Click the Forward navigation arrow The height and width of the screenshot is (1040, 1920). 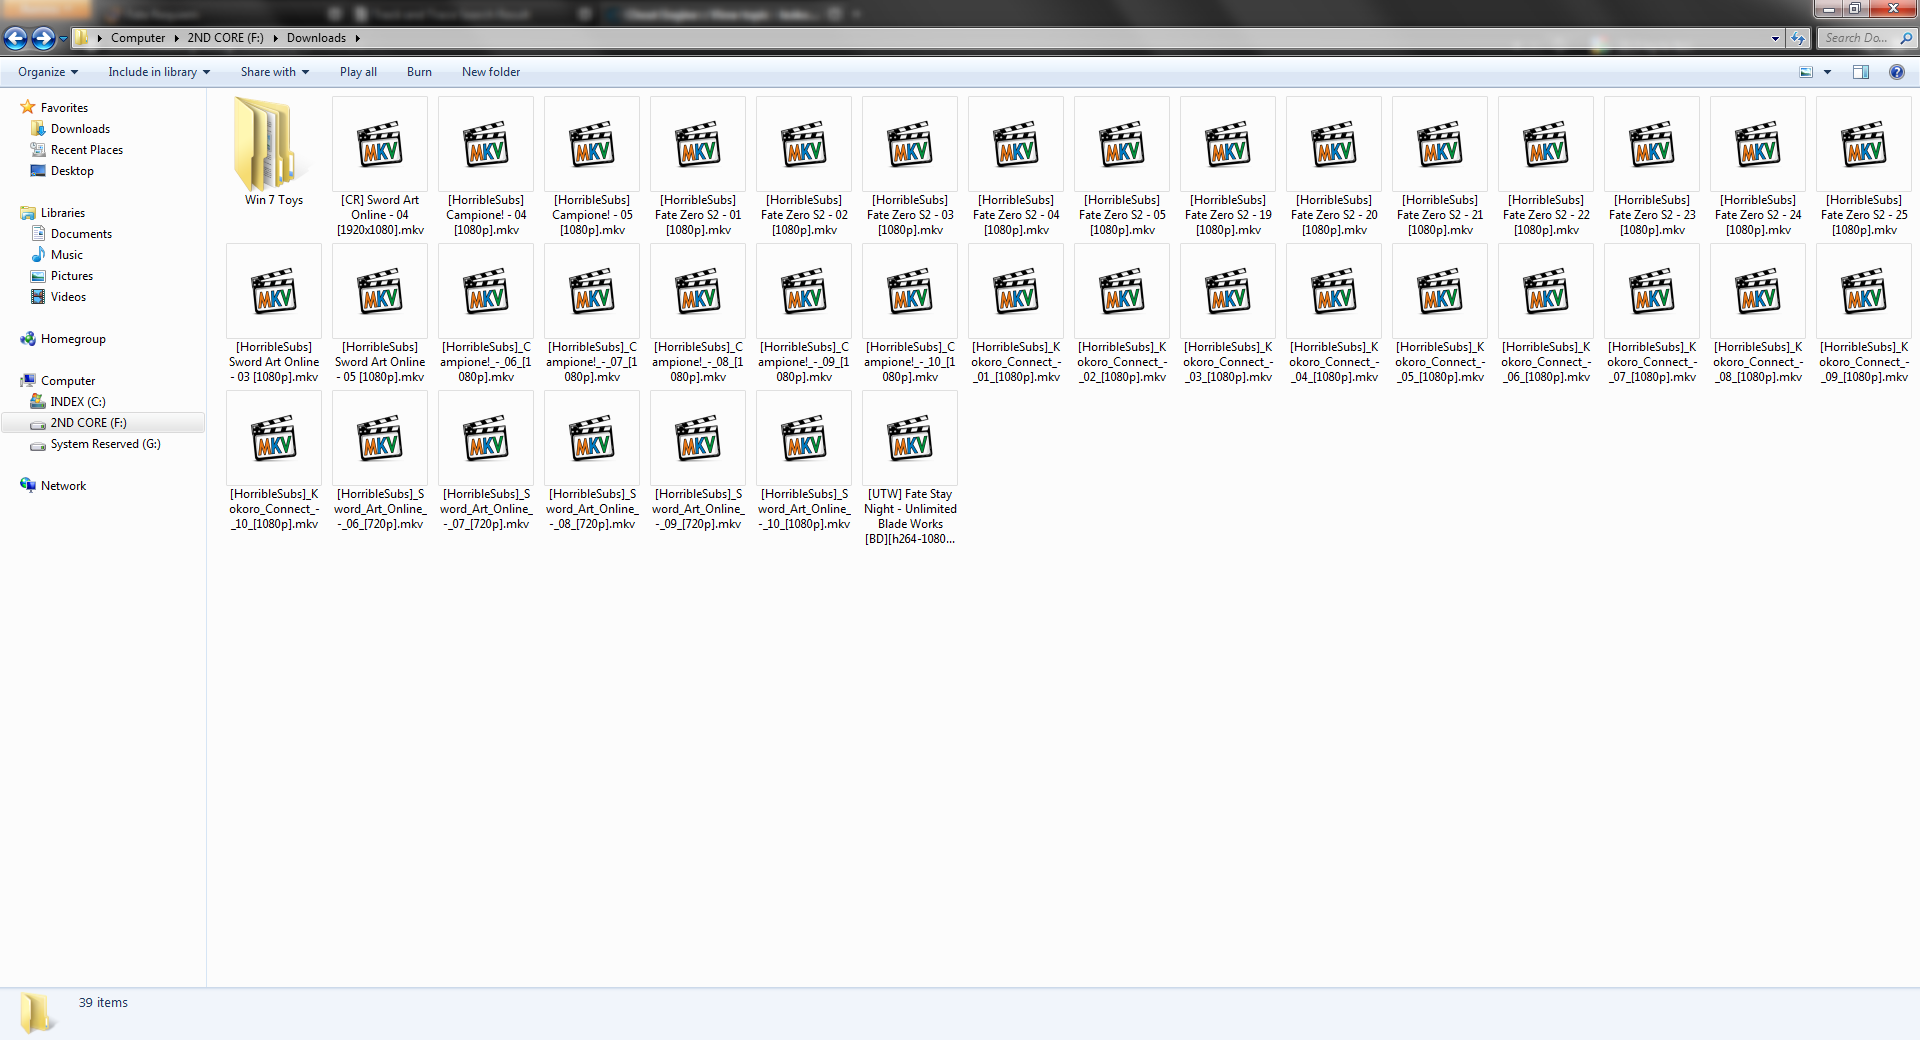[x=43, y=38]
